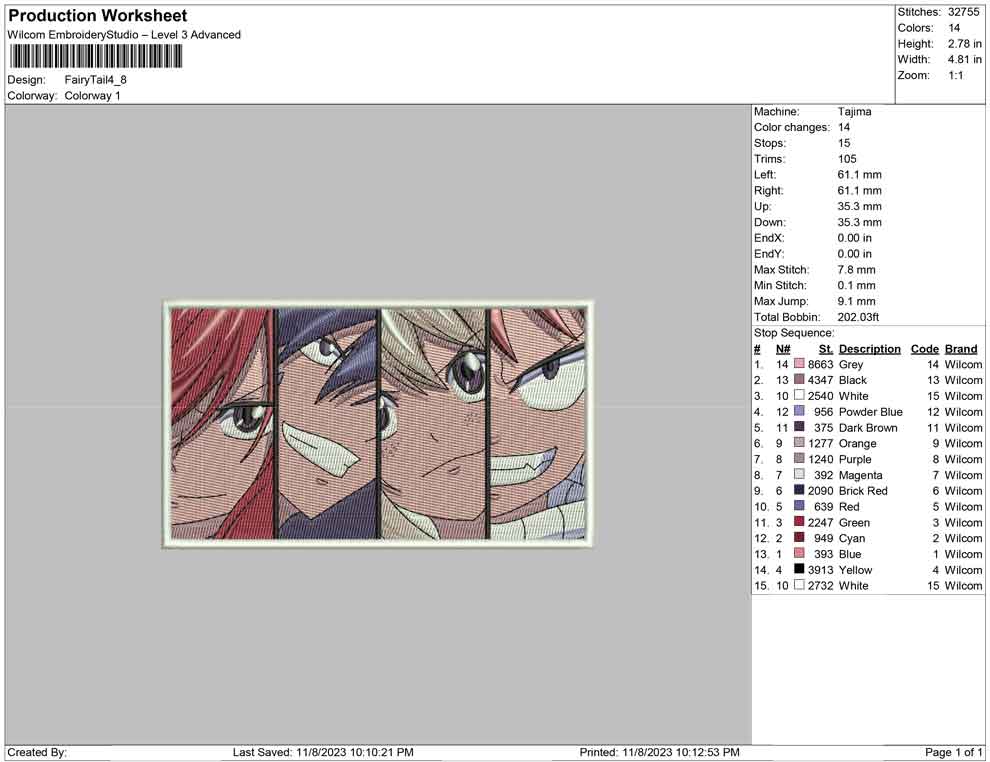
Task: Click the Trims value 105
Action: point(847,159)
